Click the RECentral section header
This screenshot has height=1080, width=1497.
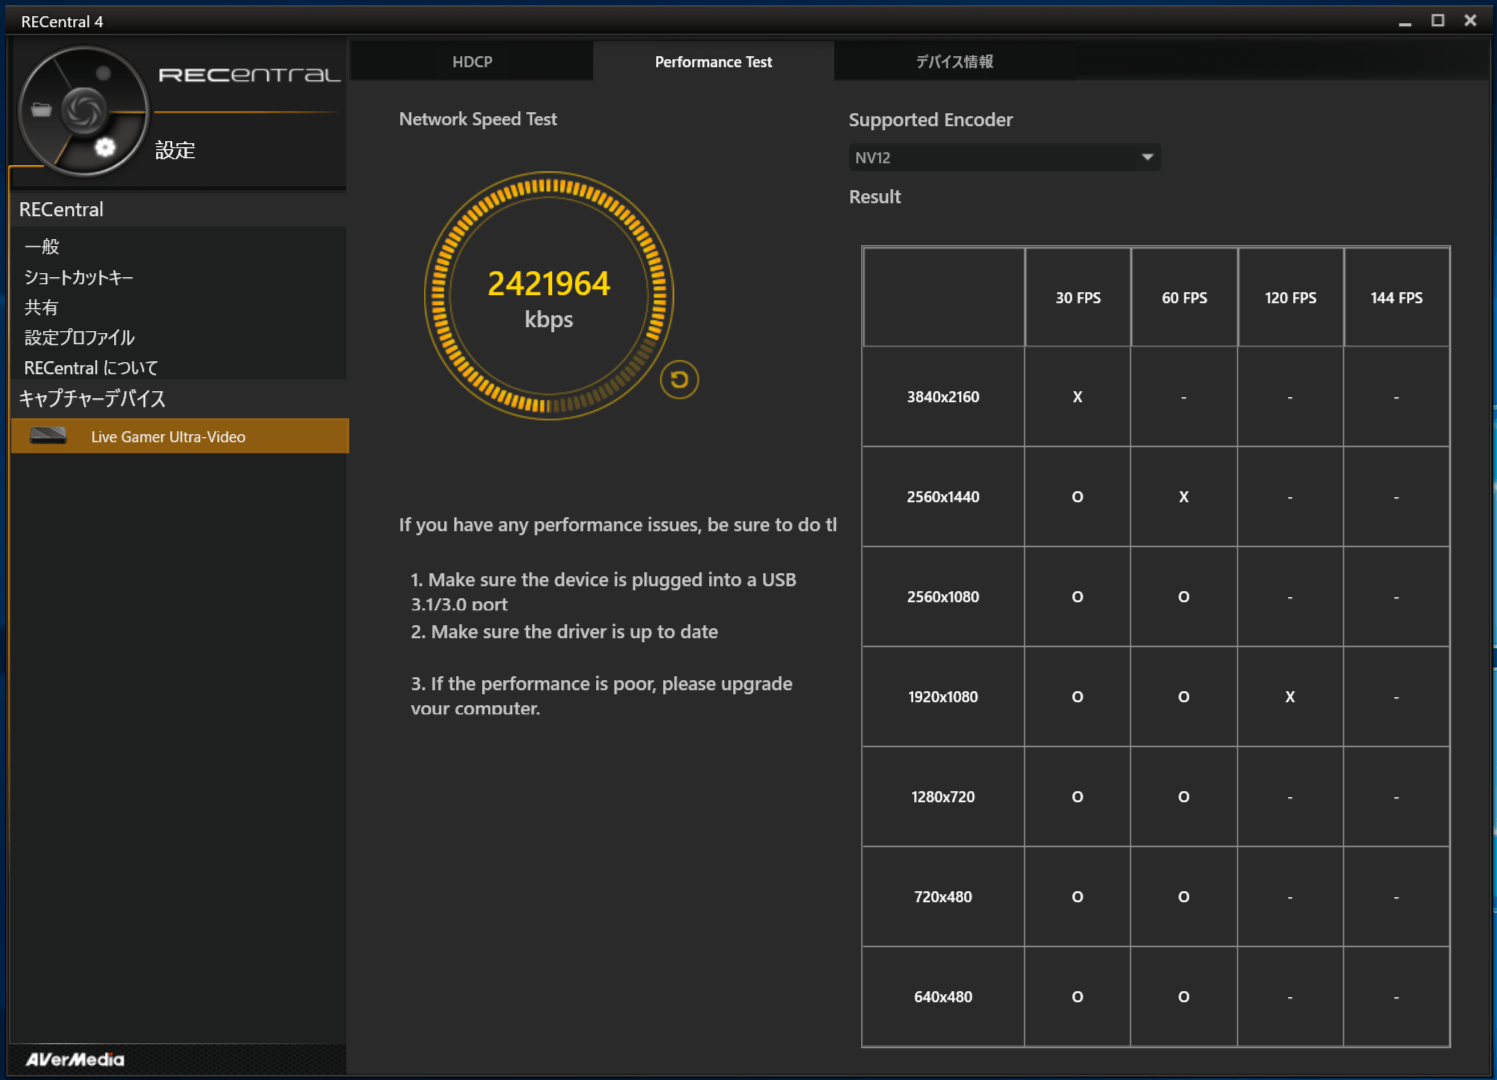coord(61,209)
